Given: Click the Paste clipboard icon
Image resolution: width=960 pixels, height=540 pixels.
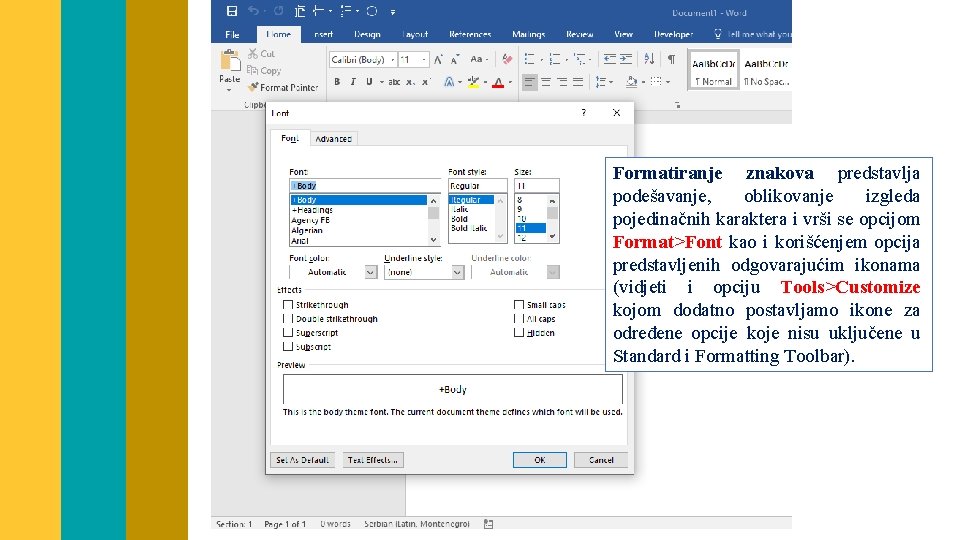Looking at the screenshot, I should click(x=230, y=61).
